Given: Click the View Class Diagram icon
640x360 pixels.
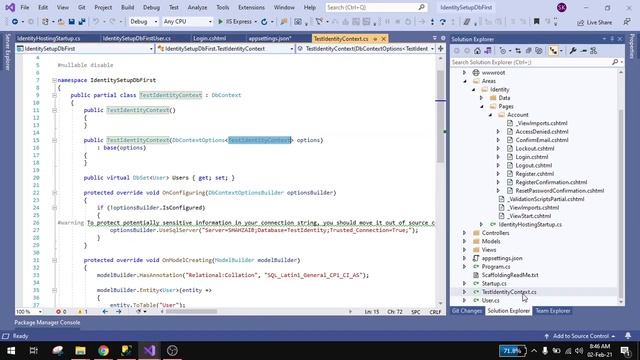Looking at the screenshot, I should pyautogui.click(x=594, y=51).
